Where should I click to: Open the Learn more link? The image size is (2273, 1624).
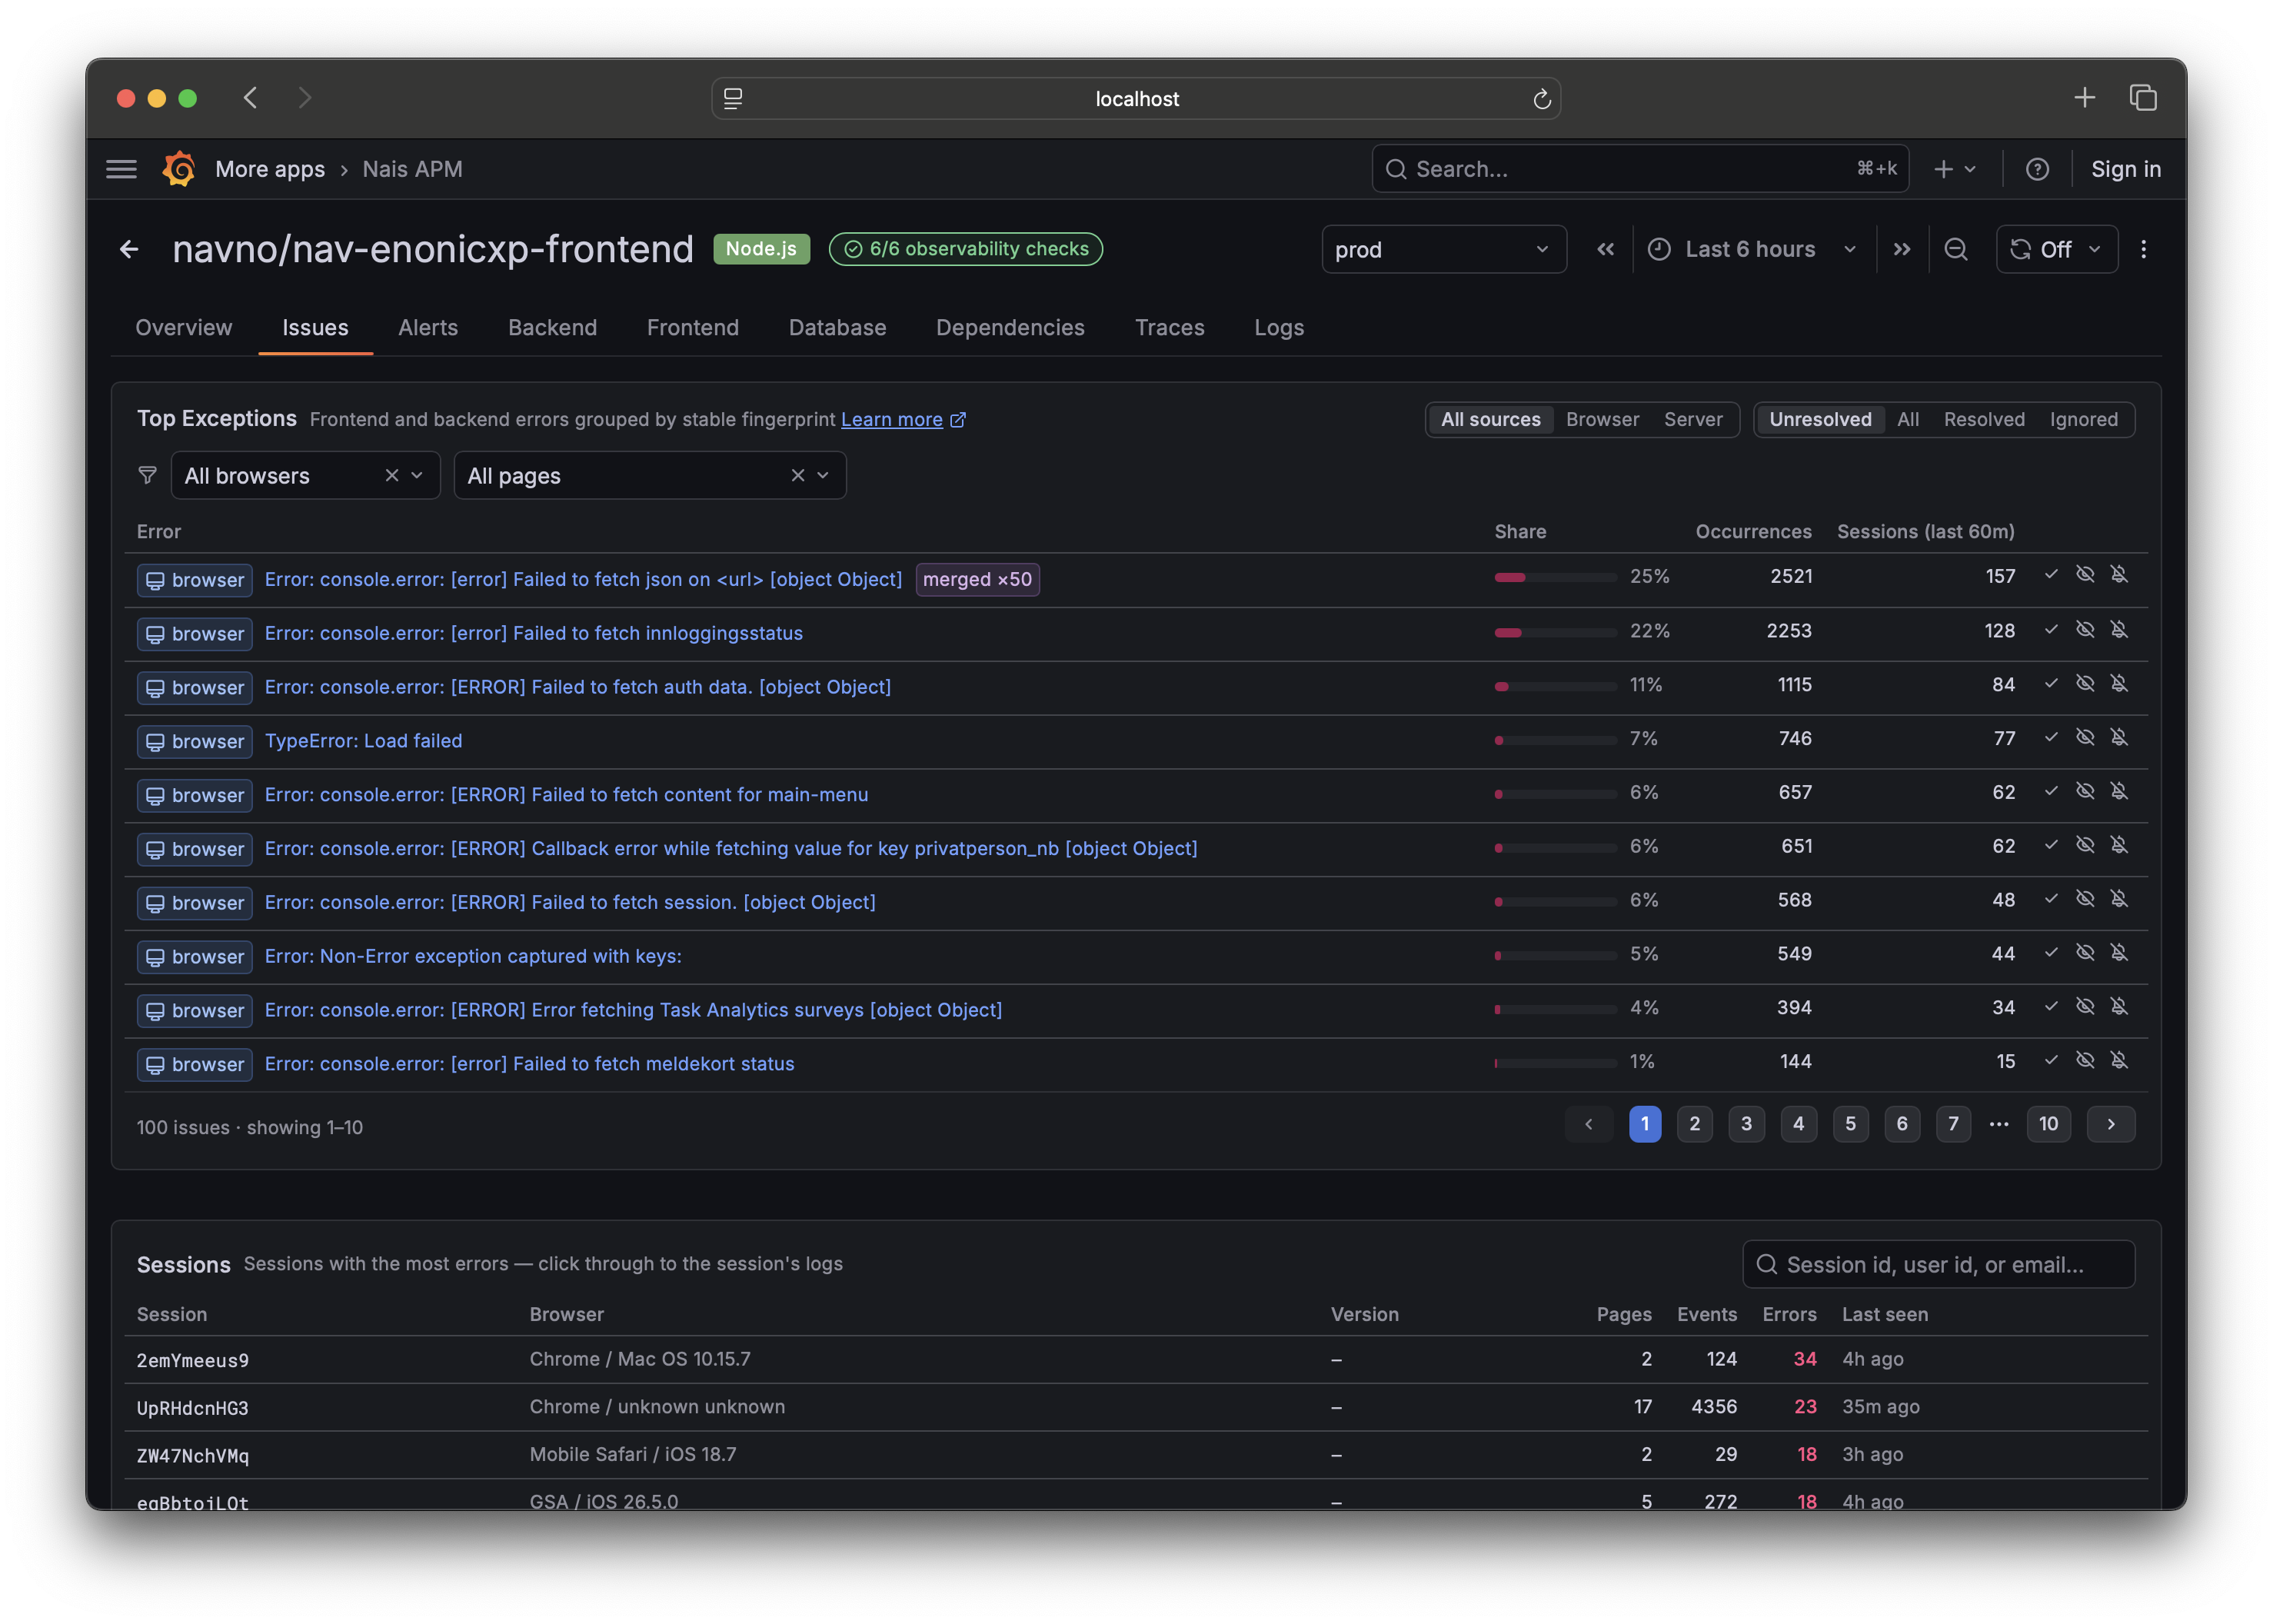click(x=902, y=420)
